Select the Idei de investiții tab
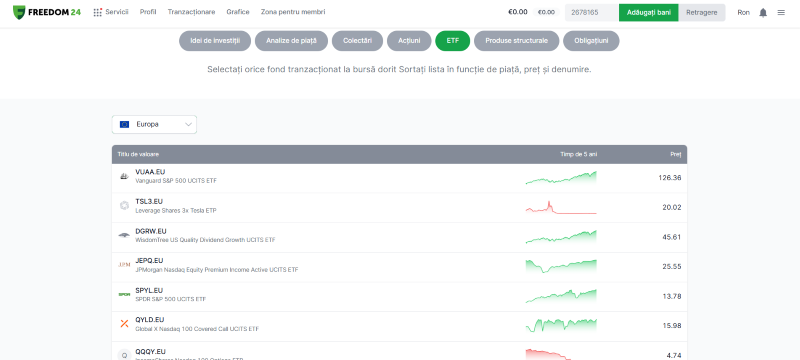 (215, 41)
